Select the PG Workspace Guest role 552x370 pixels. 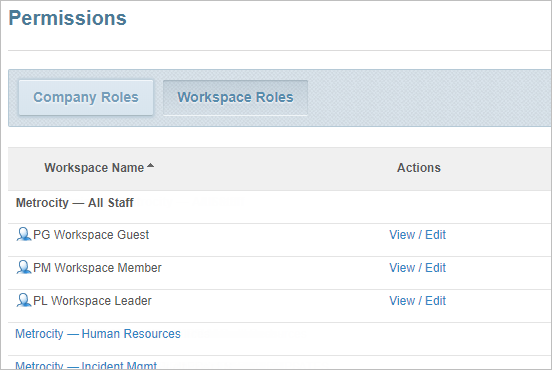(x=91, y=235)
